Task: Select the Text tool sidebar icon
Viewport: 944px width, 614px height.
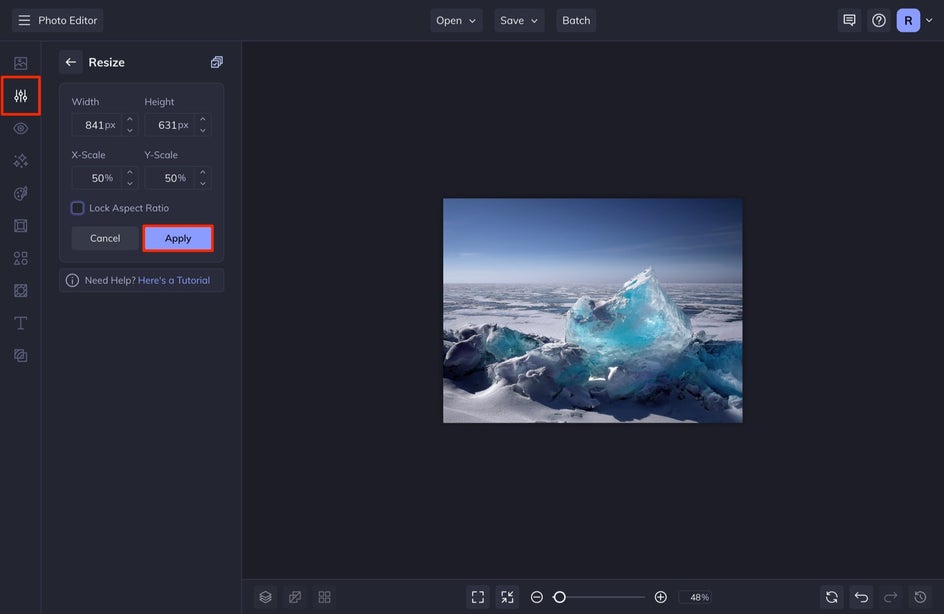Action: (20, 323)
